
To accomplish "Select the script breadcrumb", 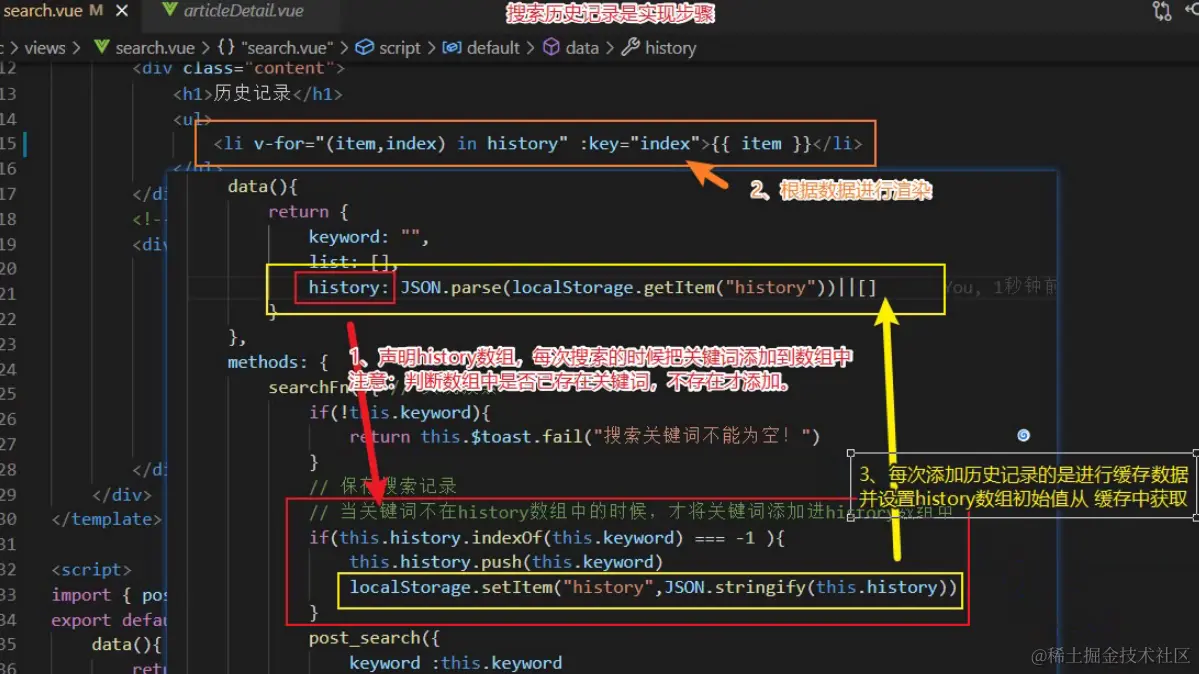I will (399, 47).
